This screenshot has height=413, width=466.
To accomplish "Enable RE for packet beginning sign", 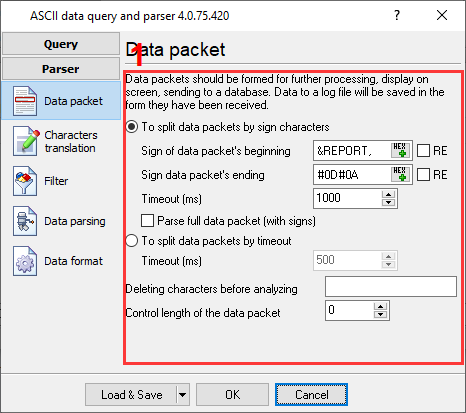I will pyautogui.click(x=423, y=151).
